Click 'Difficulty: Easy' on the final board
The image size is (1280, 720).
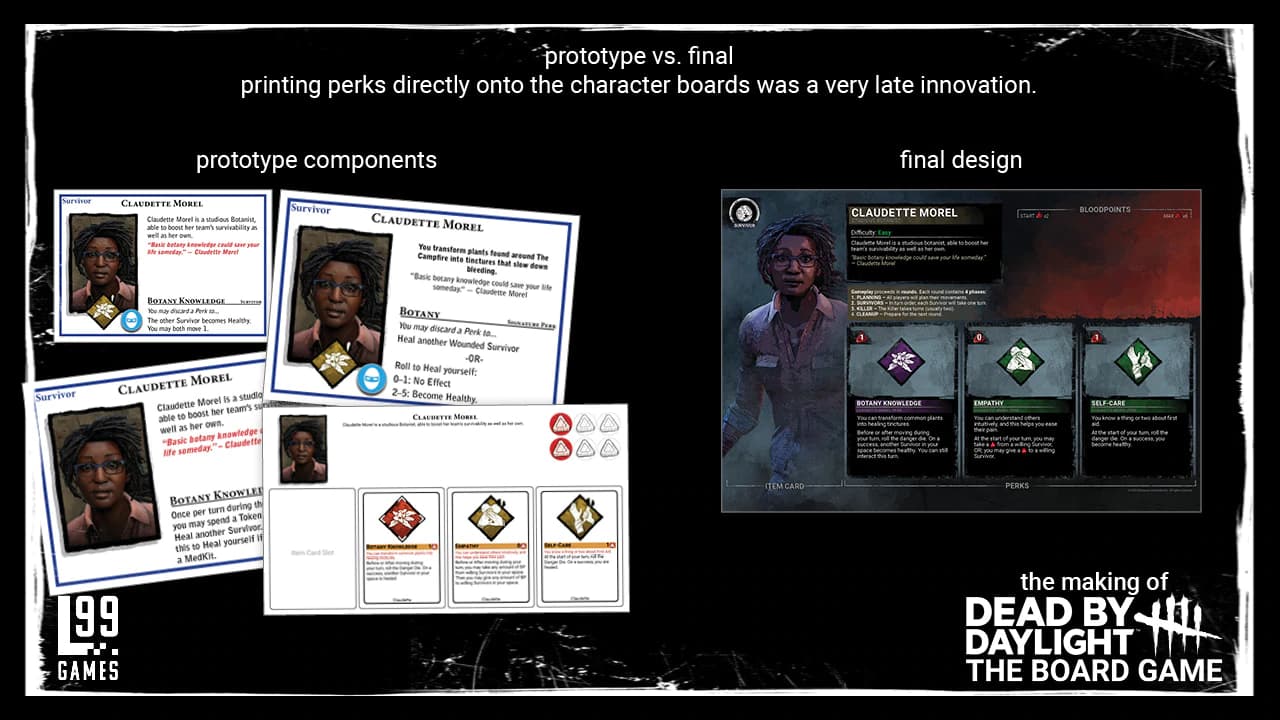point(871,231)
